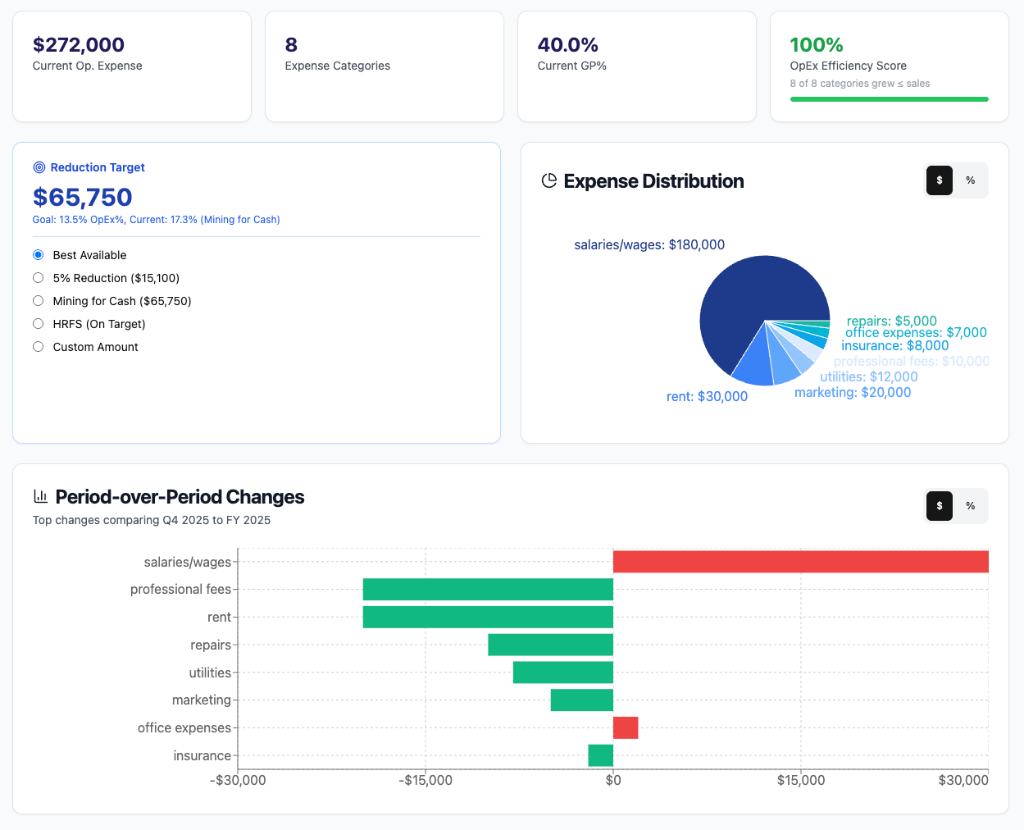Click the red office expenses bar

(626, 727)
